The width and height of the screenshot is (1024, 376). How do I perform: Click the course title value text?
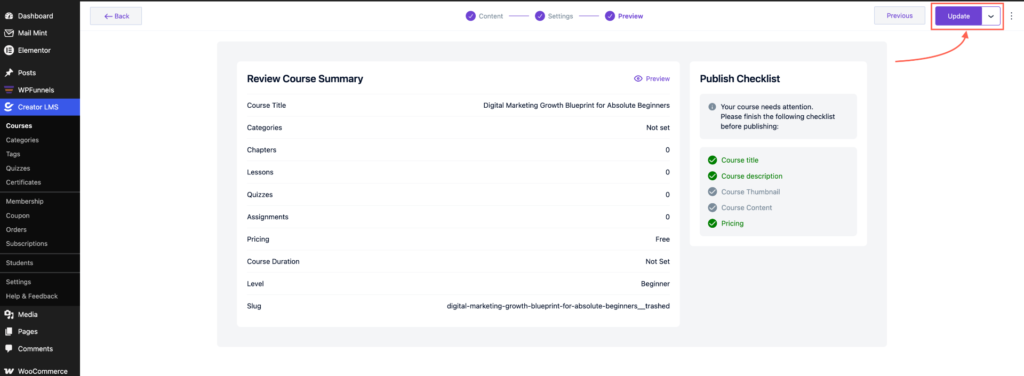(577, 105)
